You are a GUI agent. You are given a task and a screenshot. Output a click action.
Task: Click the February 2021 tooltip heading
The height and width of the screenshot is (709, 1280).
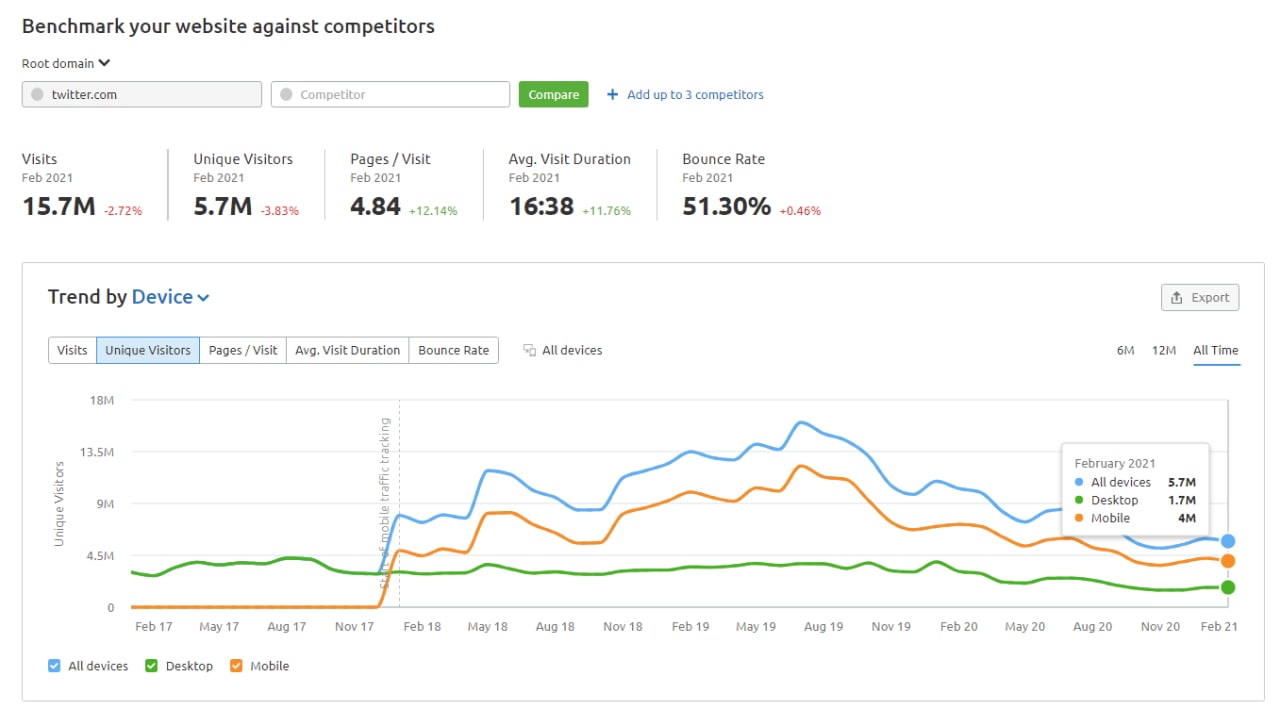[x=1115, y=463]
